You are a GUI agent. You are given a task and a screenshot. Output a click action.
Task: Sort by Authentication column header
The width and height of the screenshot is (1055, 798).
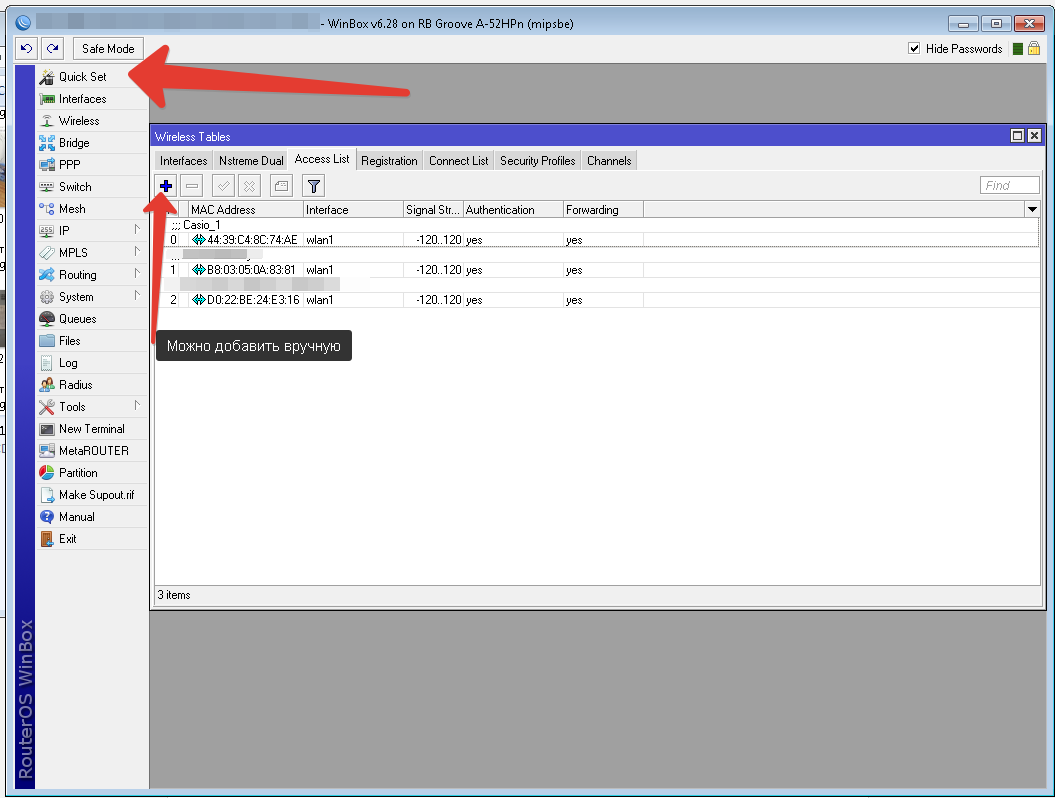(x=513, y=210)
